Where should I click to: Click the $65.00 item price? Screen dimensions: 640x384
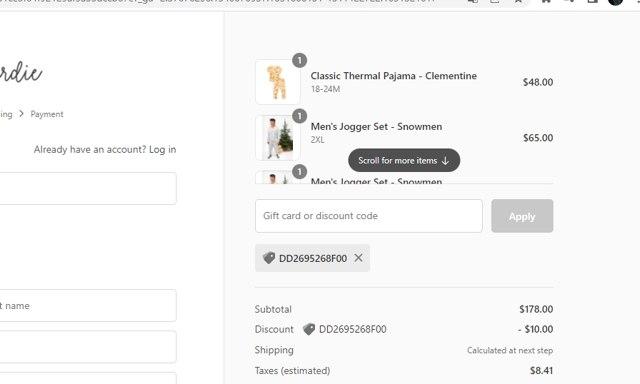click(538, 138)
